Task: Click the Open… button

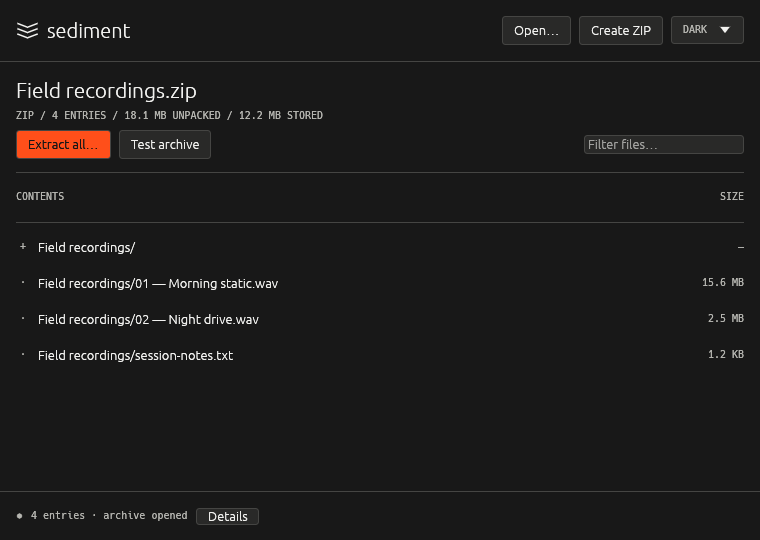Action: point(536,31)
